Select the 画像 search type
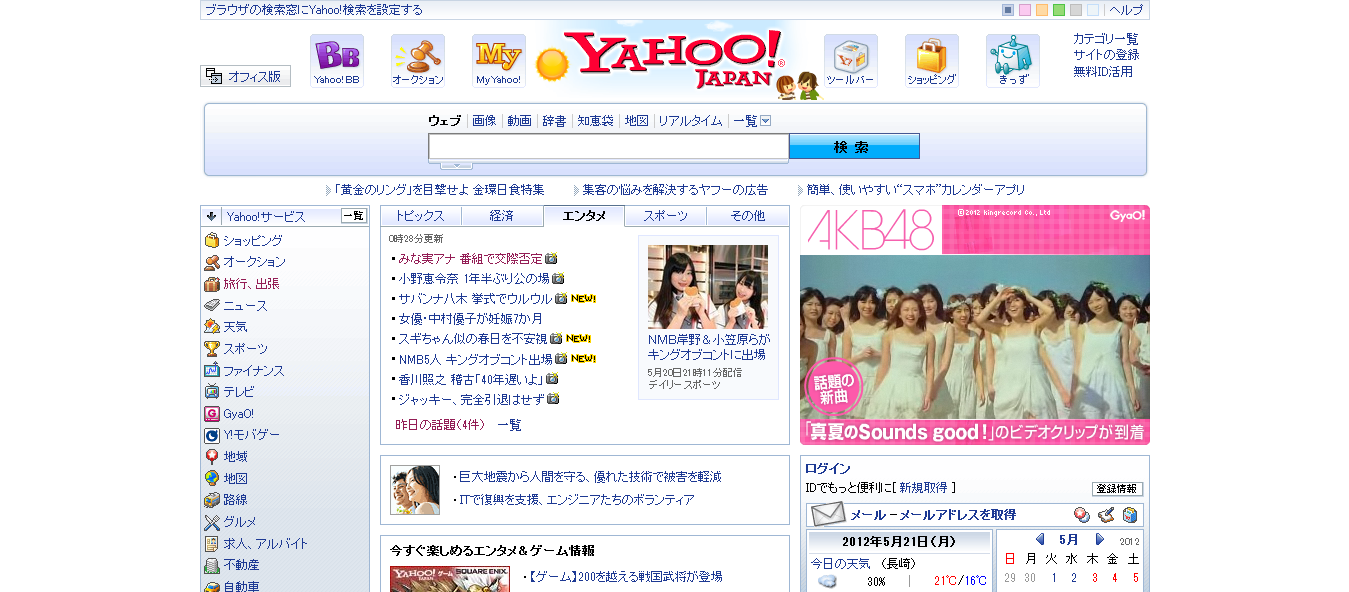The image size is (1349, 592). click(484, 121)
